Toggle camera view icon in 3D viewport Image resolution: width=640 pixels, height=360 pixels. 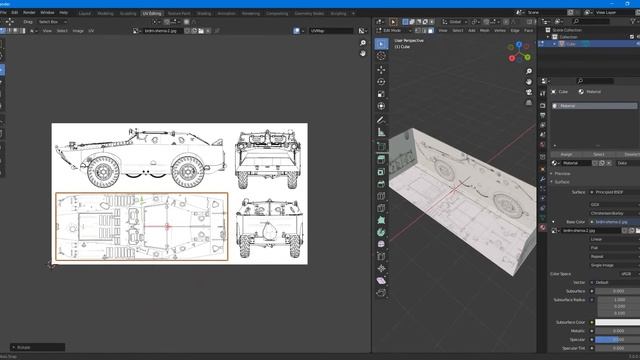coord(529,92)
